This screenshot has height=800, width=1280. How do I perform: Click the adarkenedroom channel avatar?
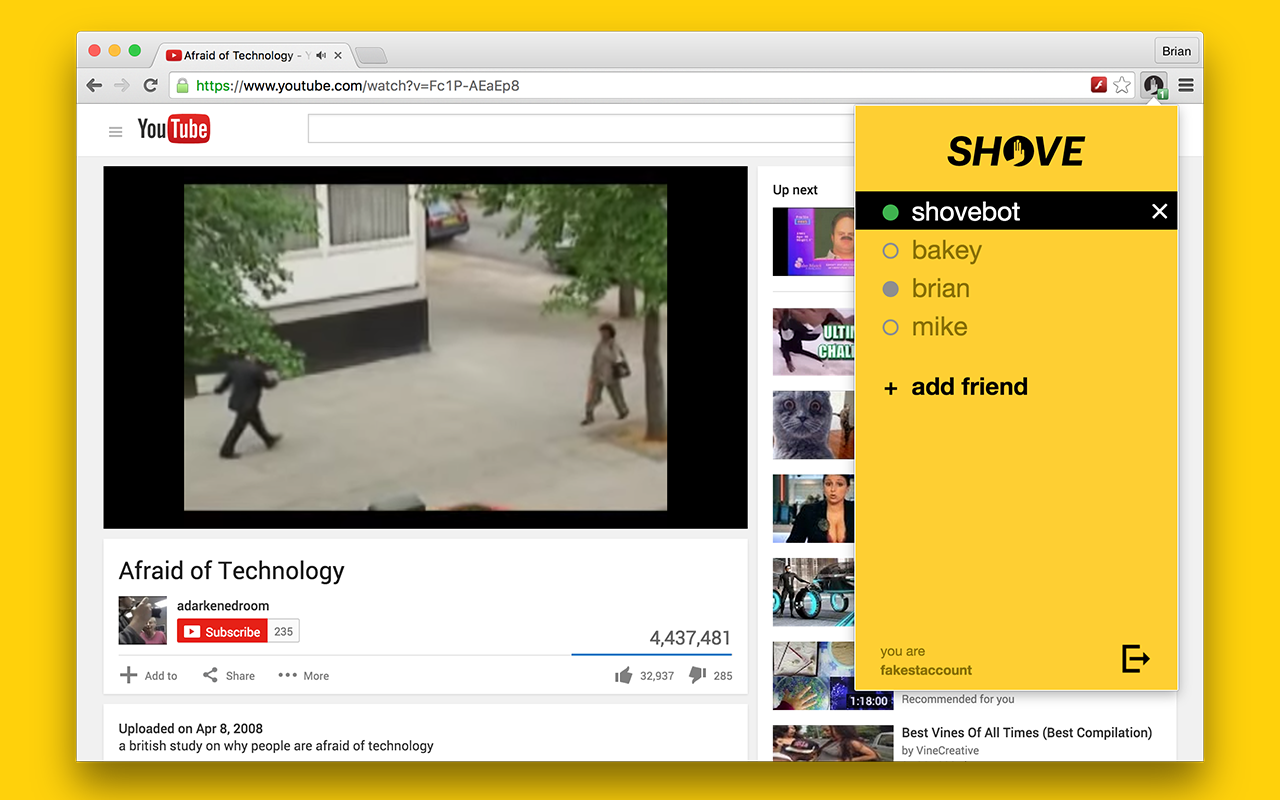(x=143, y=620)
